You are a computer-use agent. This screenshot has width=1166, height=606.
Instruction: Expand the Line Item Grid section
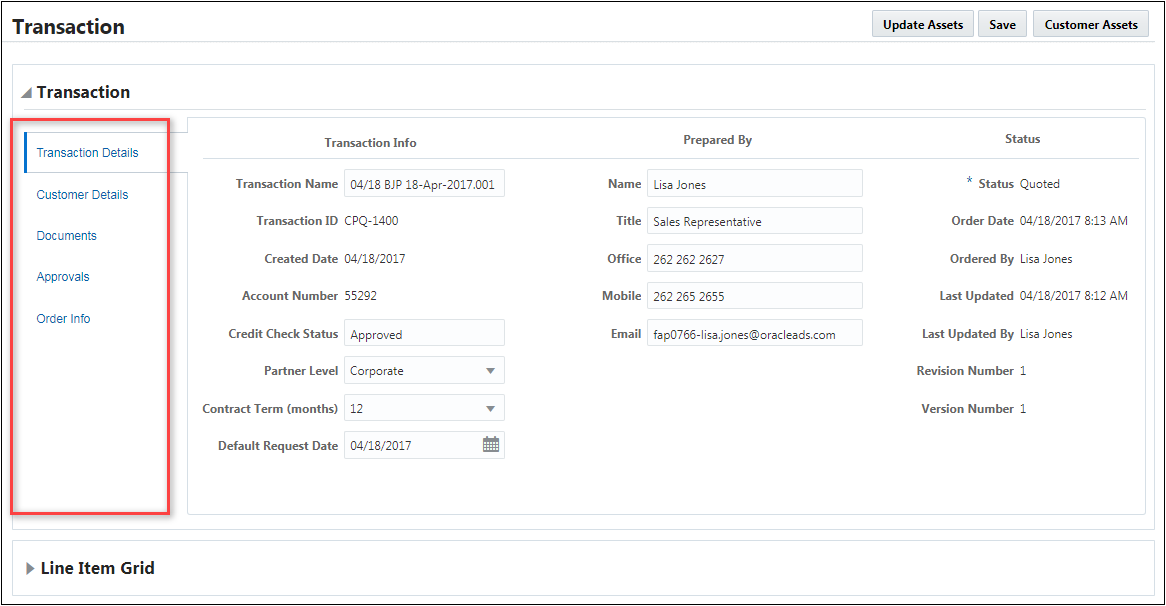pos(30,568)
